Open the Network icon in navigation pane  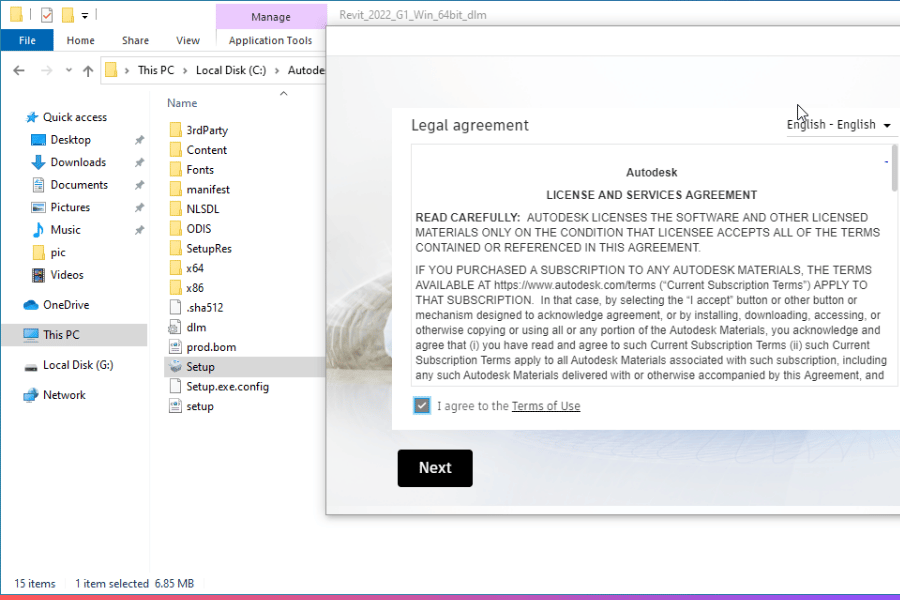click(31, 395)
